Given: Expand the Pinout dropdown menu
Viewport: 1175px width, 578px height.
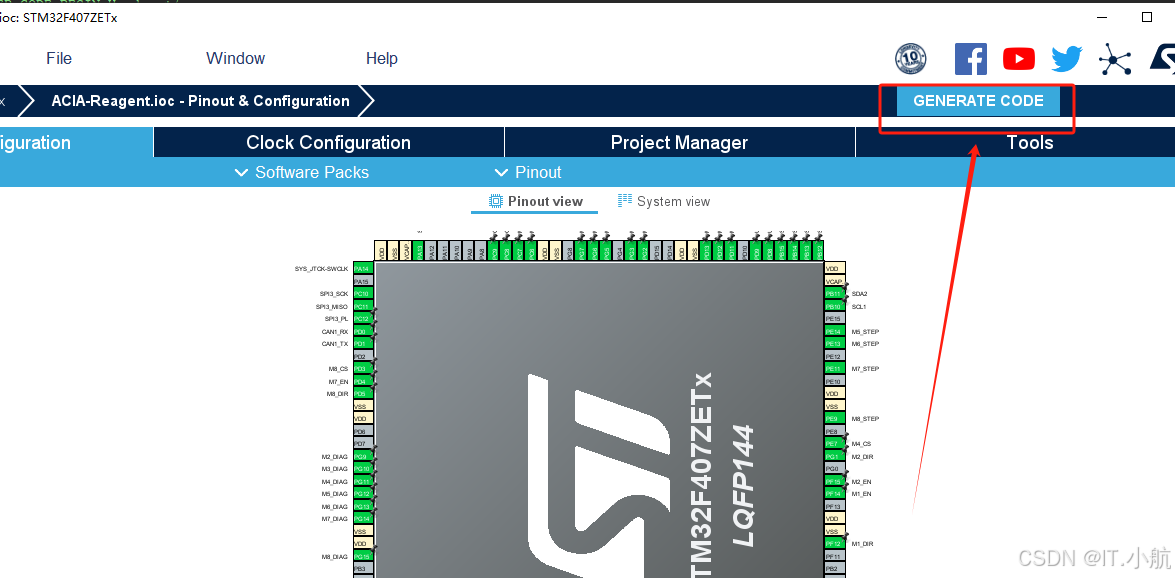Looking at the screenshot, I should click(x=528, y=172).
